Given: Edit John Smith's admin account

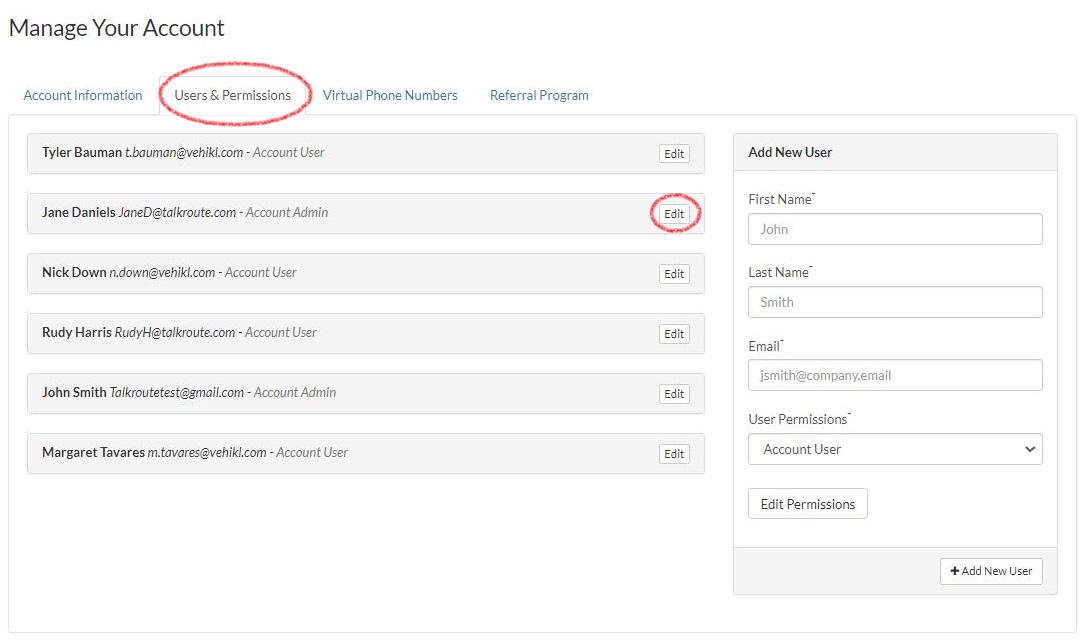Looking at the screenshot, I should [673, 393].
